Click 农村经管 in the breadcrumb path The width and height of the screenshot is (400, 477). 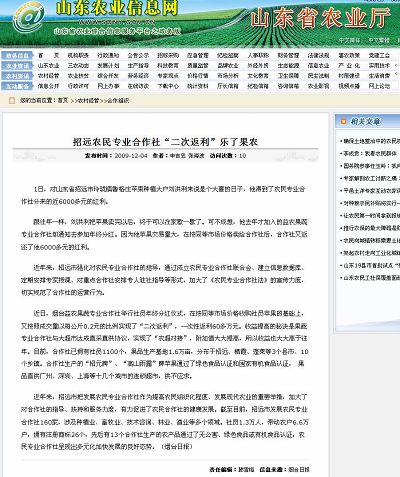(88, 100)
